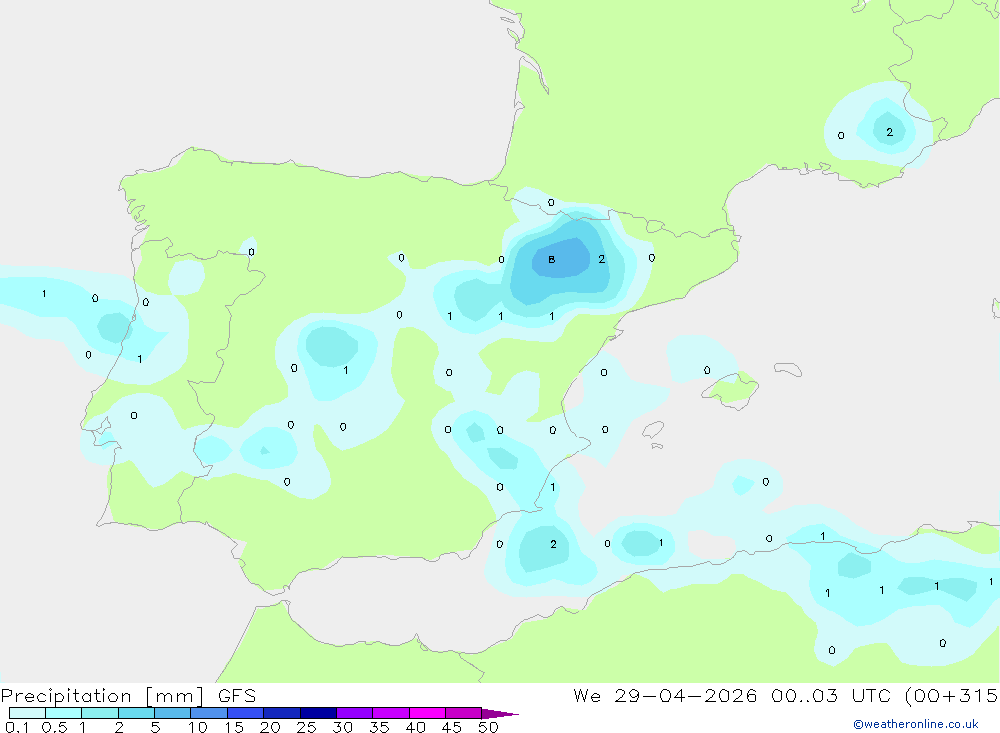Select the 30–35 mm purple legend swatch
The width and height of the screenshot is (1000, 733).
pyautogui.click(x=355, y=713)
